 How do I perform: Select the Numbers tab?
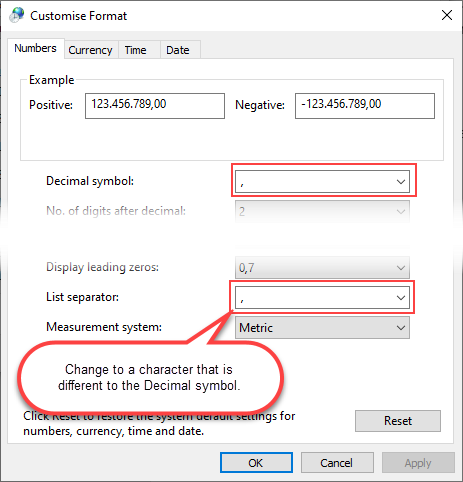tap(36, 49)
